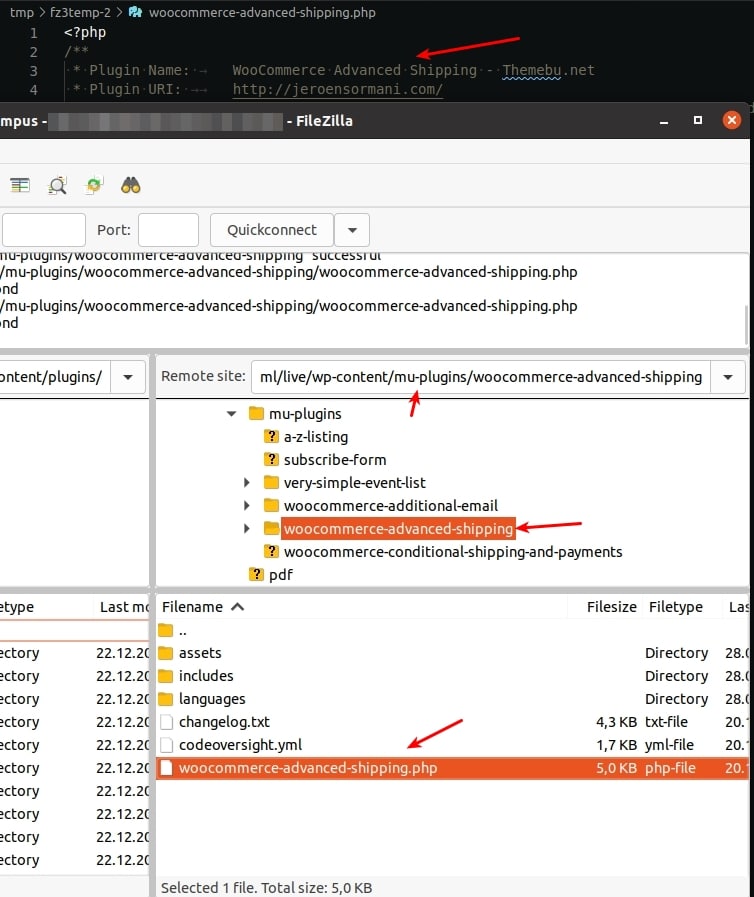754x897 pixels.
Task: Maximize the FileZilla window
Action: (x=697, y=120)
